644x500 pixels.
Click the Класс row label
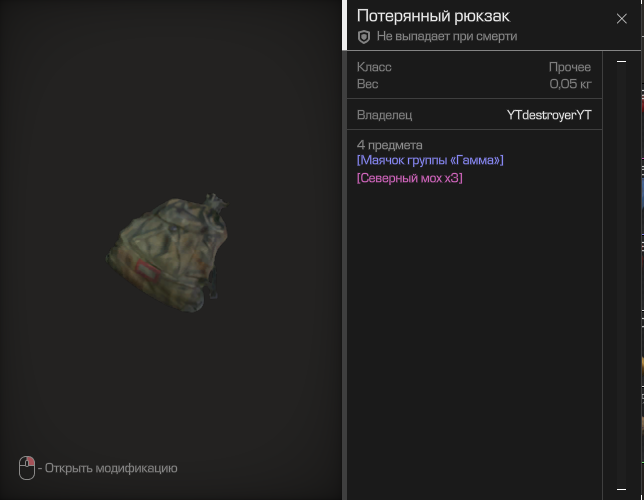(x=374, y=67)
